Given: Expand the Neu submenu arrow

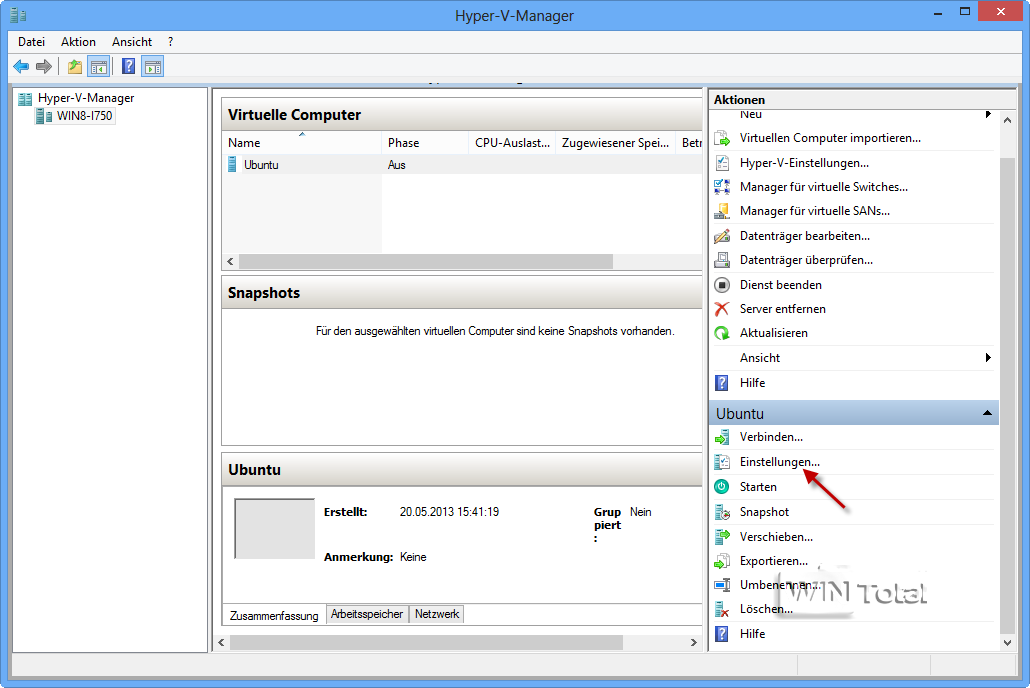Looking at the screenshot, I should click(x=988, y=114).
